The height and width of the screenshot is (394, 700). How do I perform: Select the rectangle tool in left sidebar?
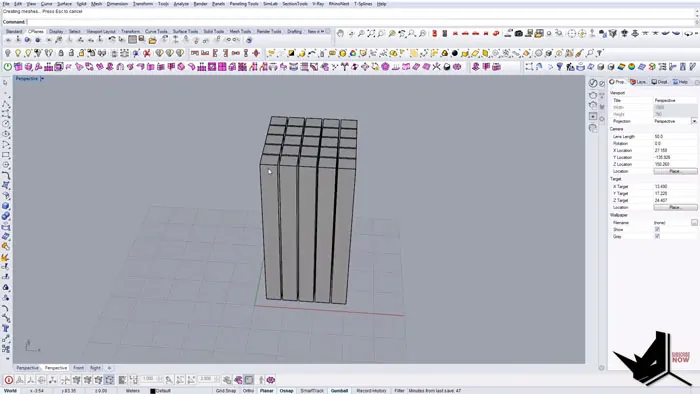point(5,155)
